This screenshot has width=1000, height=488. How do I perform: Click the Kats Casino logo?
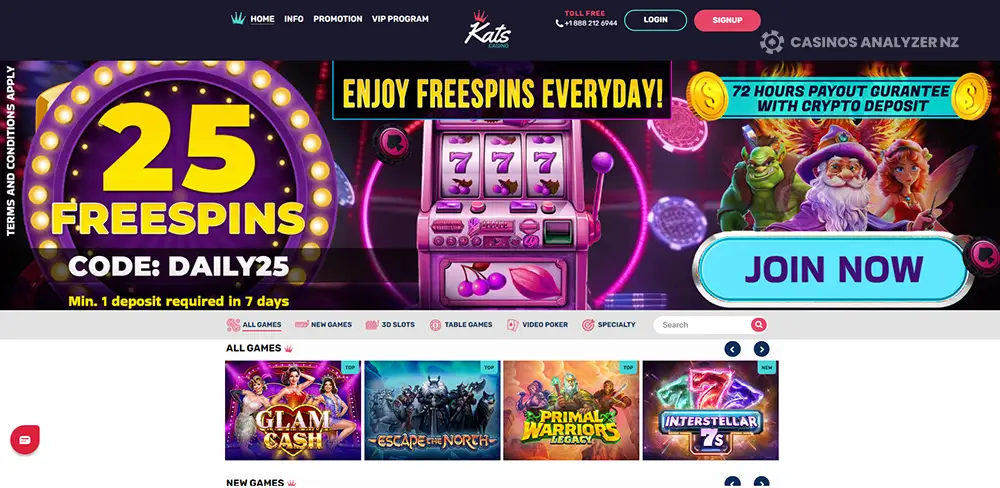tap(487, 29)
